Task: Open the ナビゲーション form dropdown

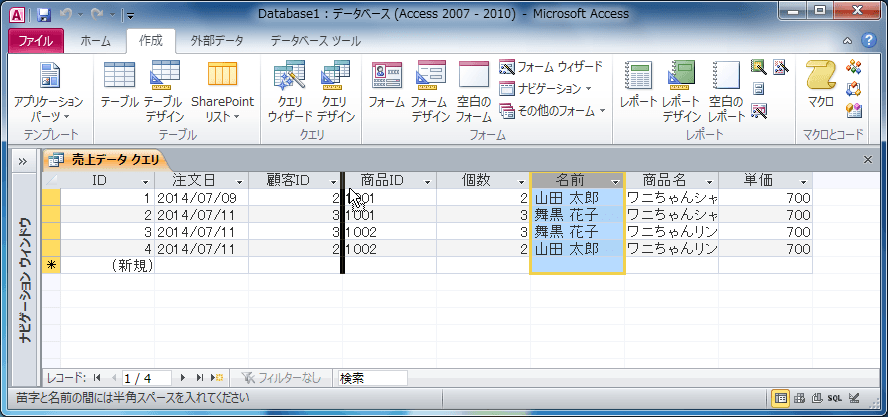Action: (x=545, y=89)
